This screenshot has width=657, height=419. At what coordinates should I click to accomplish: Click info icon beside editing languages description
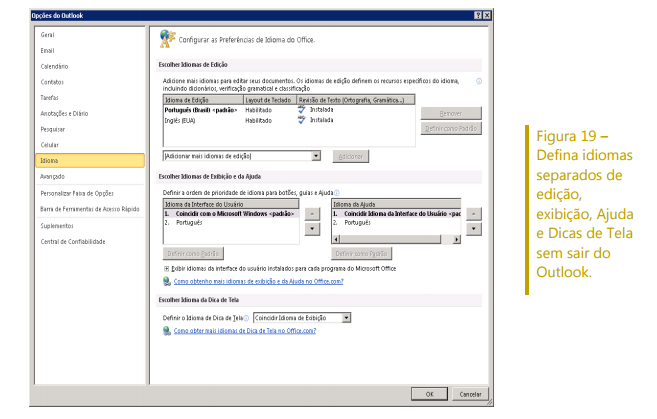[x=479, y=81]
